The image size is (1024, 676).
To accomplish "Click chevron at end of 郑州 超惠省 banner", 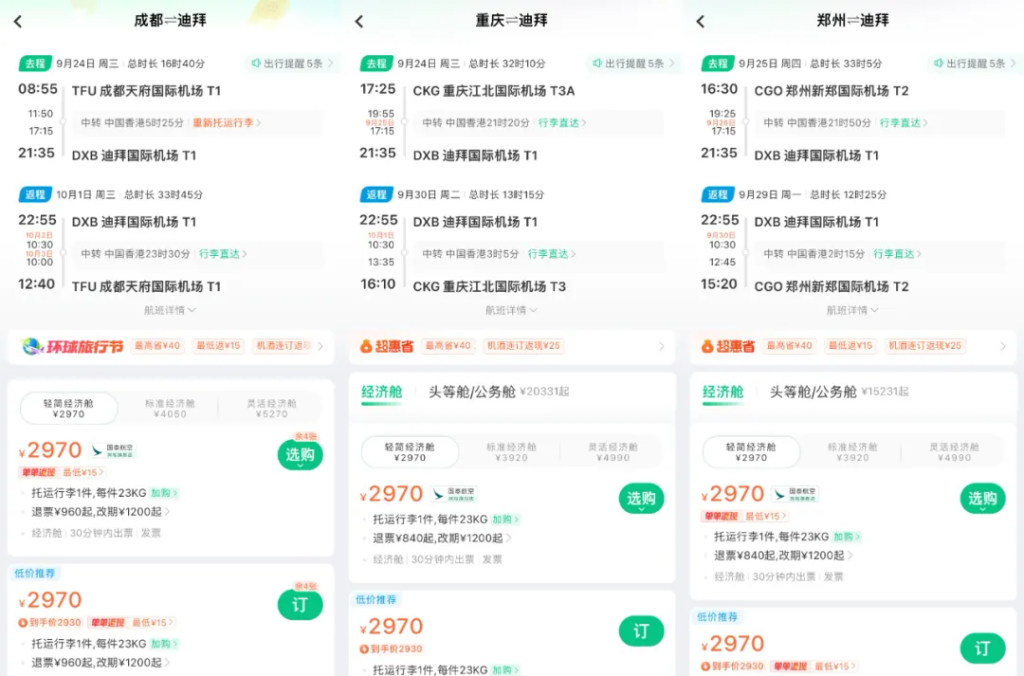I will coord(1003,346).
